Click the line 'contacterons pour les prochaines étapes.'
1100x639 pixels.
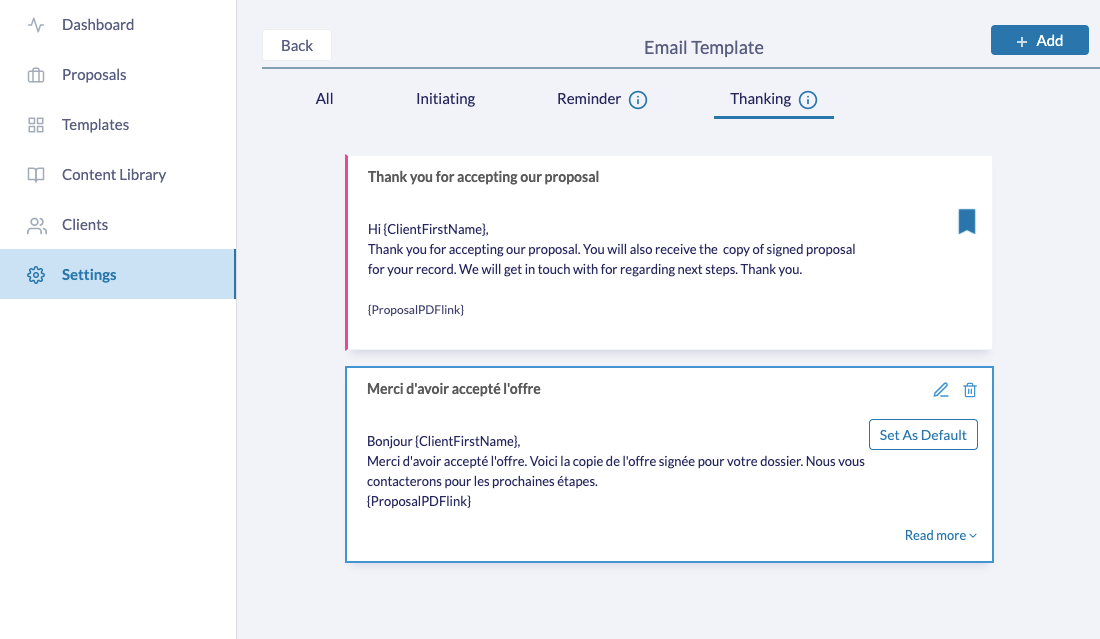[x=483, y=481]
